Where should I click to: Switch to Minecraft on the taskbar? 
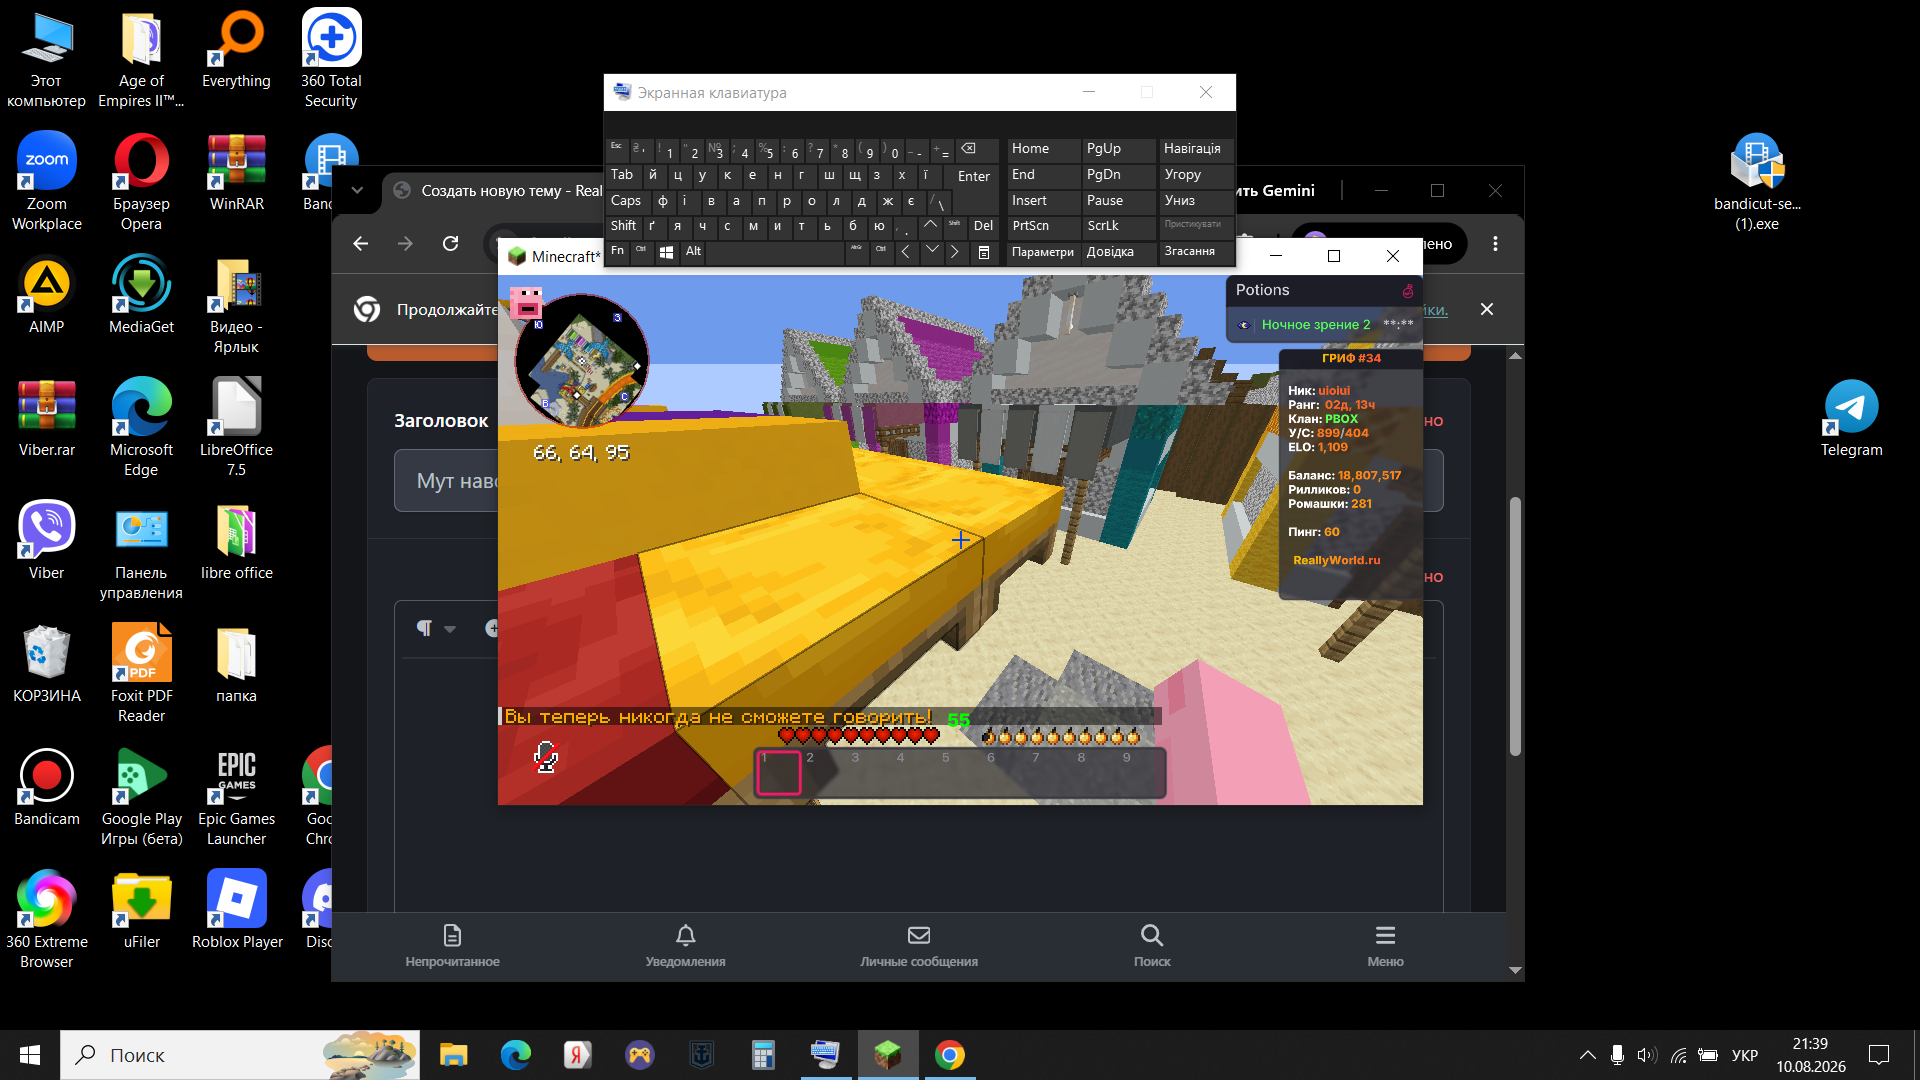pyautogui.click(x=888, y=1055)
